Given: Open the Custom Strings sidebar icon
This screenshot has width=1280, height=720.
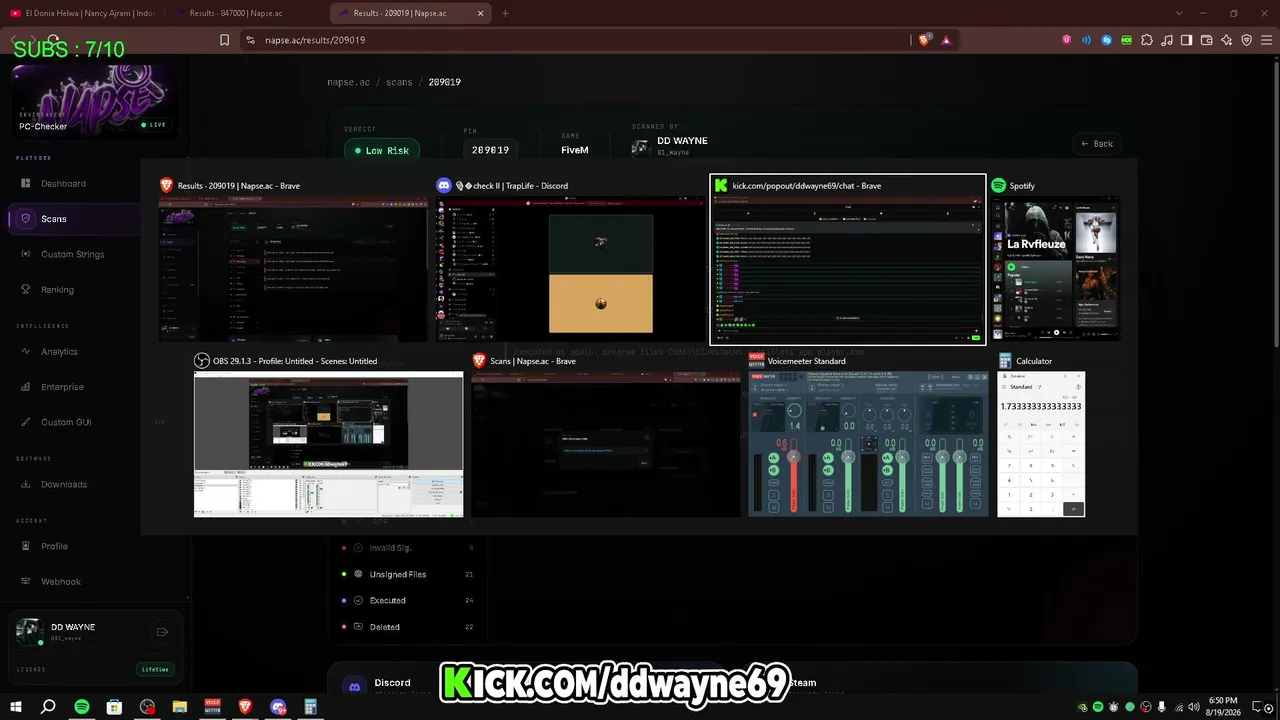Looking at the screenshot, I should pos(26,254).
